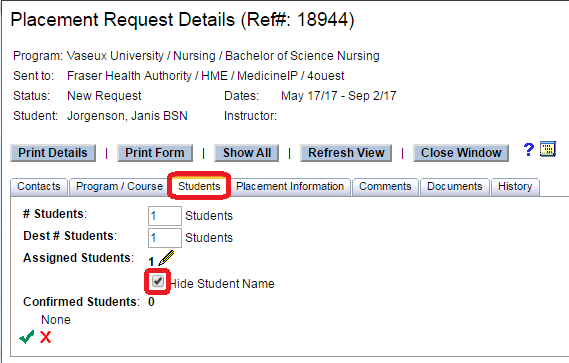Open the blue question mark help icon
Viewport: 569px width, 363px height.
(529, 150)
